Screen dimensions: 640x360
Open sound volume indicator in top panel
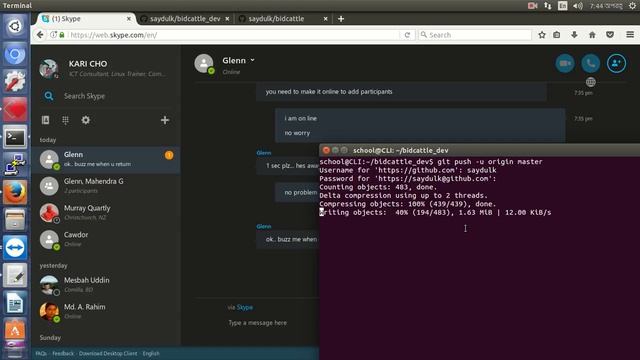click(x=578, y=6)
